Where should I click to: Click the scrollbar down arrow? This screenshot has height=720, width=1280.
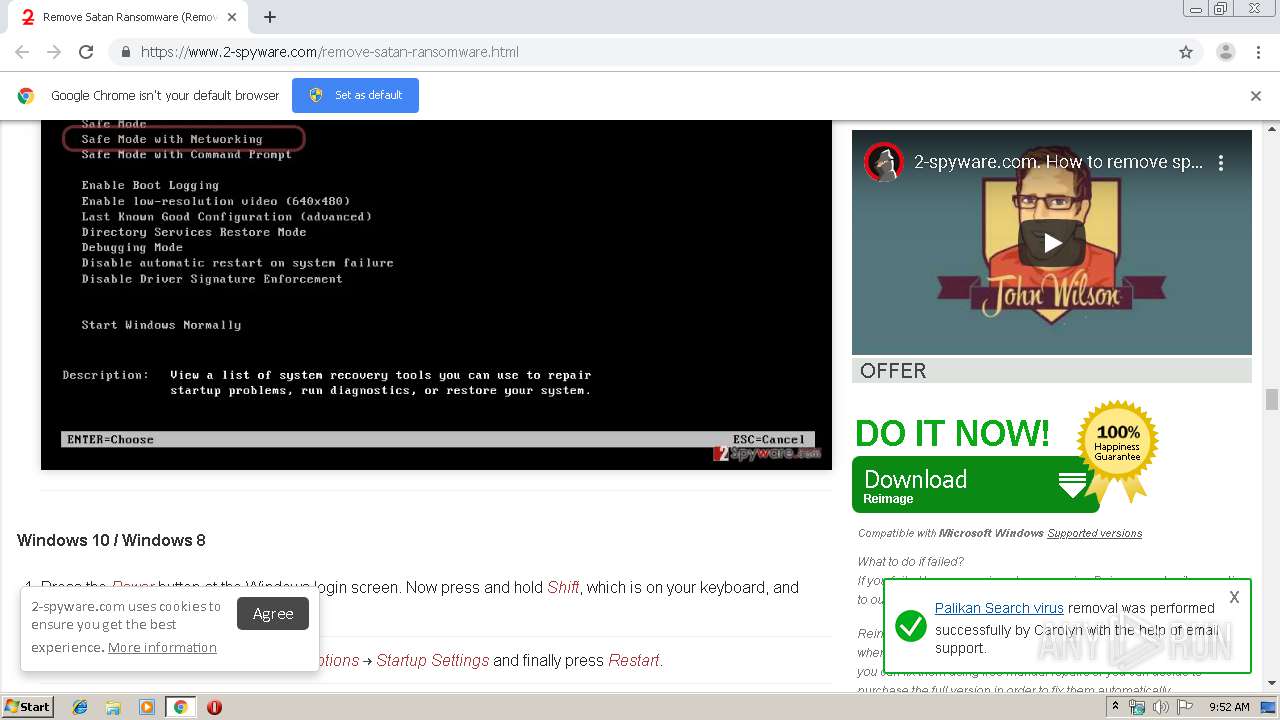(1272, 683)
